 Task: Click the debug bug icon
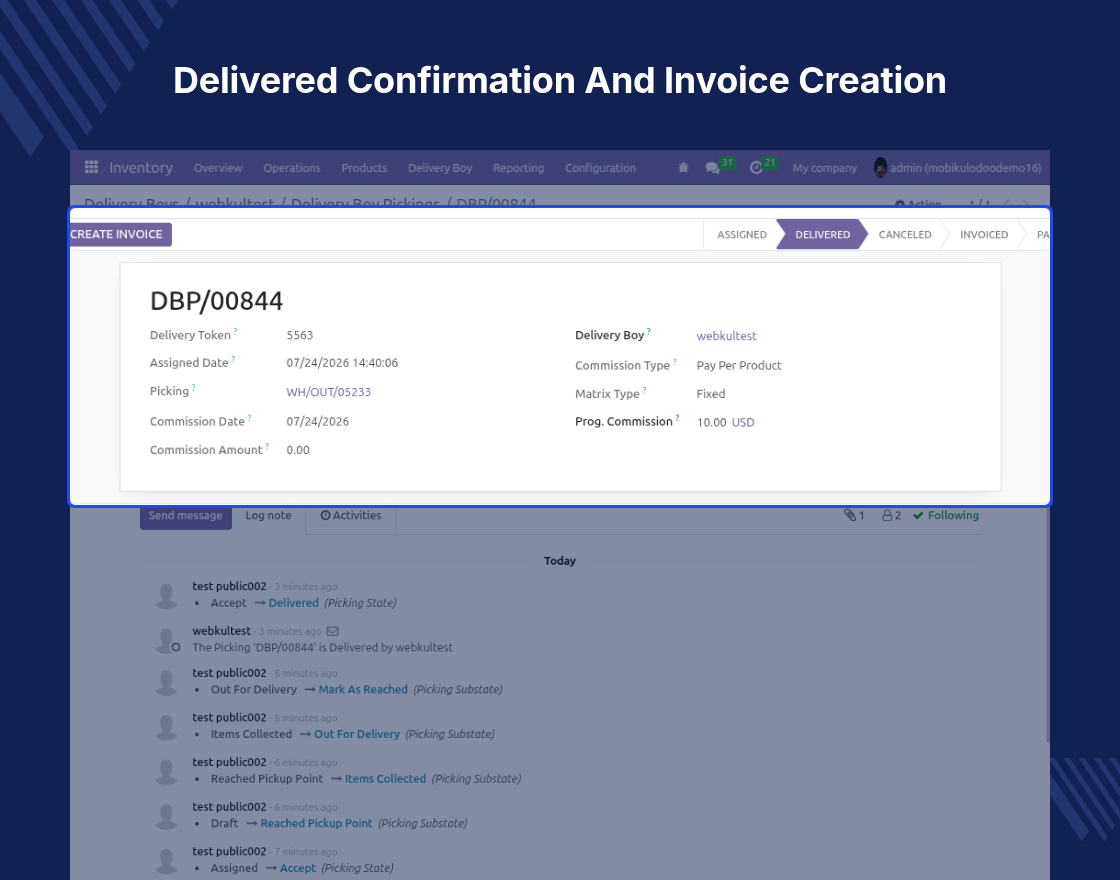tap(684, 168)
